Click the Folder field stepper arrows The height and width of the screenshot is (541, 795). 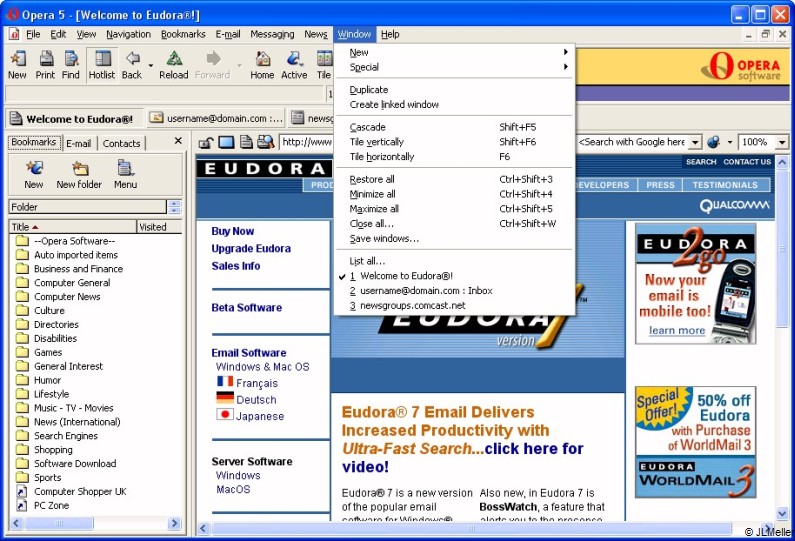174,207
